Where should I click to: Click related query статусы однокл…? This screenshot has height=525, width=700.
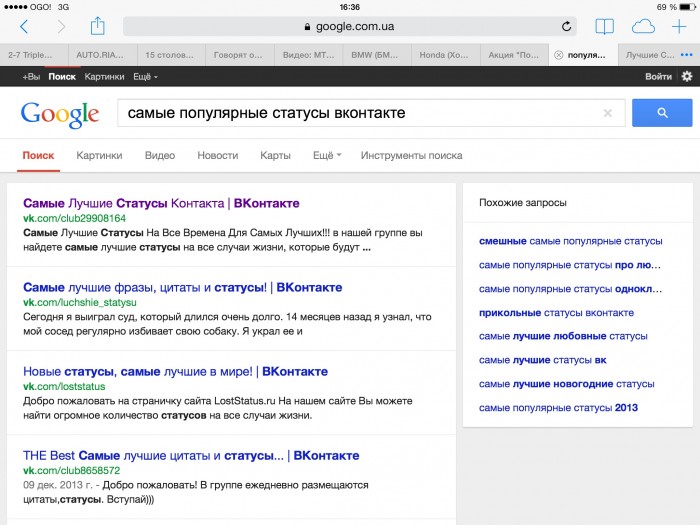[x=570, y=289]
